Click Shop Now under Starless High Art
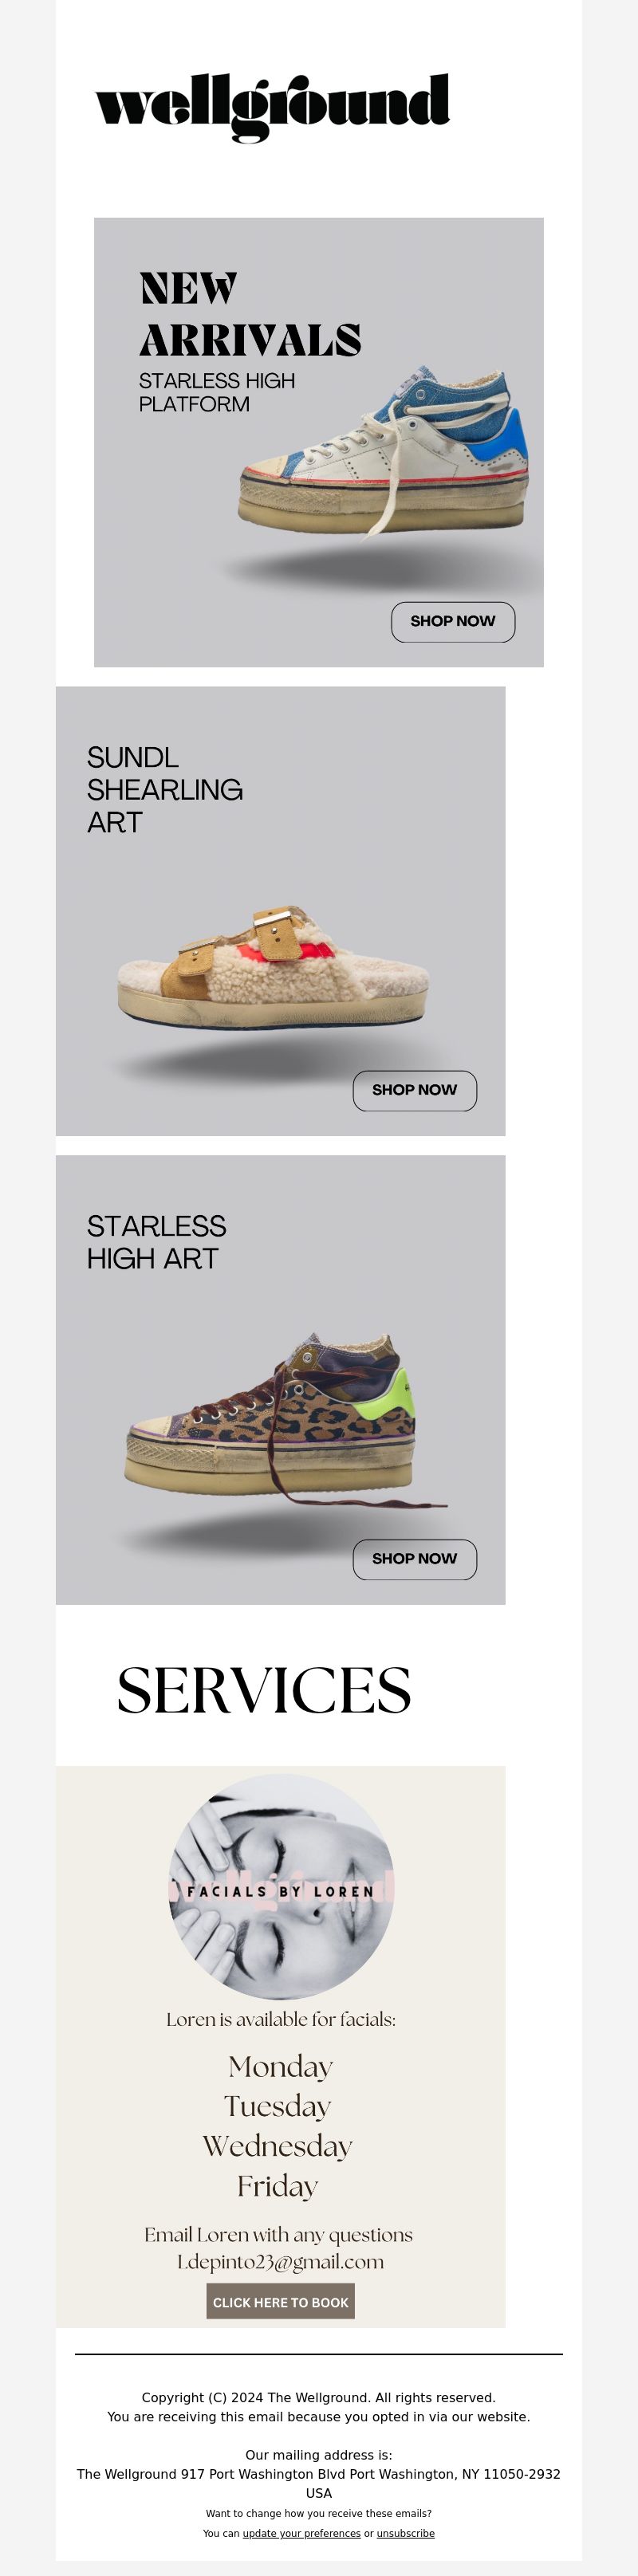638x2576 pixels. tap(415, 1559)
